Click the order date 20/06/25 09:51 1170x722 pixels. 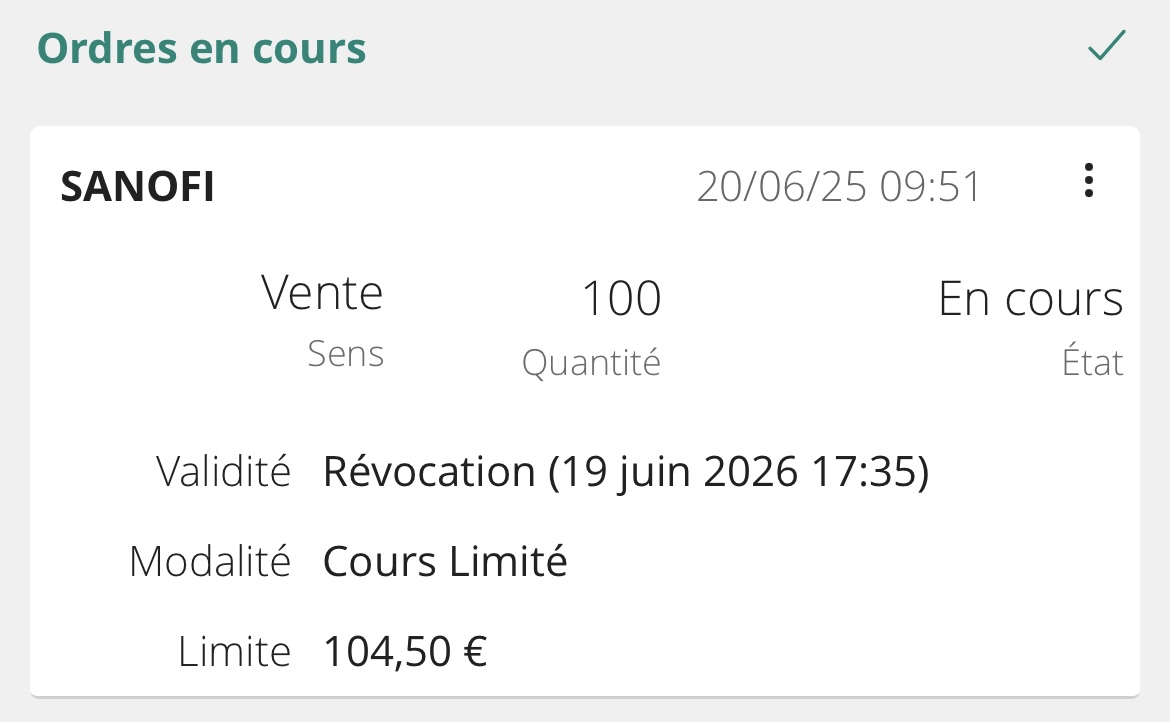point(839,186)
